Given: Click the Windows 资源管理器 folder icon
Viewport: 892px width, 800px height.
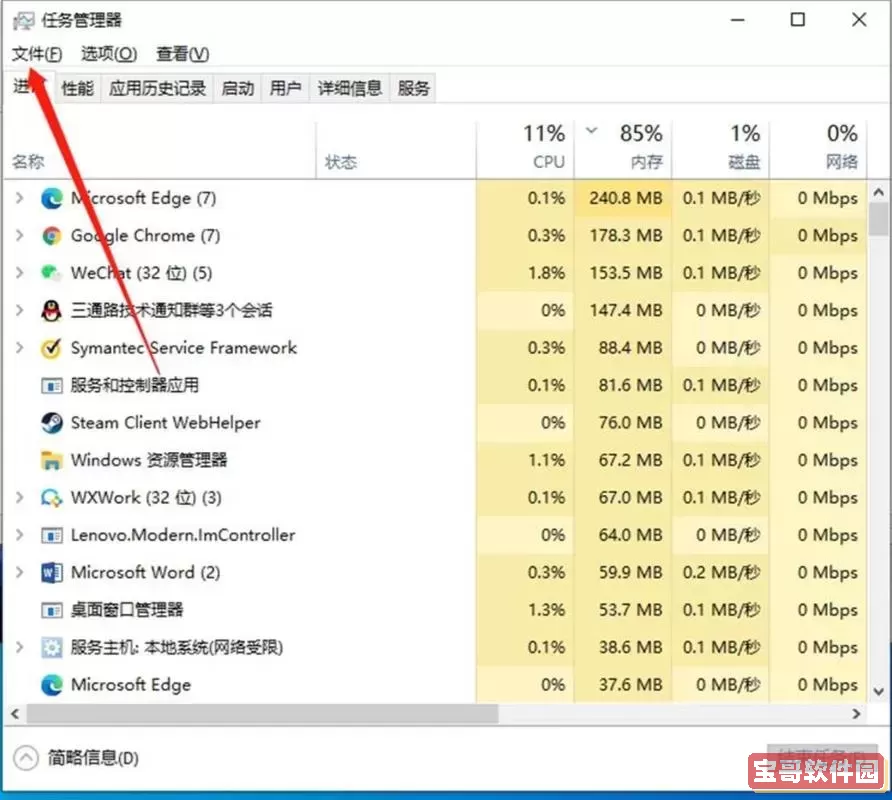Looking at the screenshot, I should click(52, 460).
